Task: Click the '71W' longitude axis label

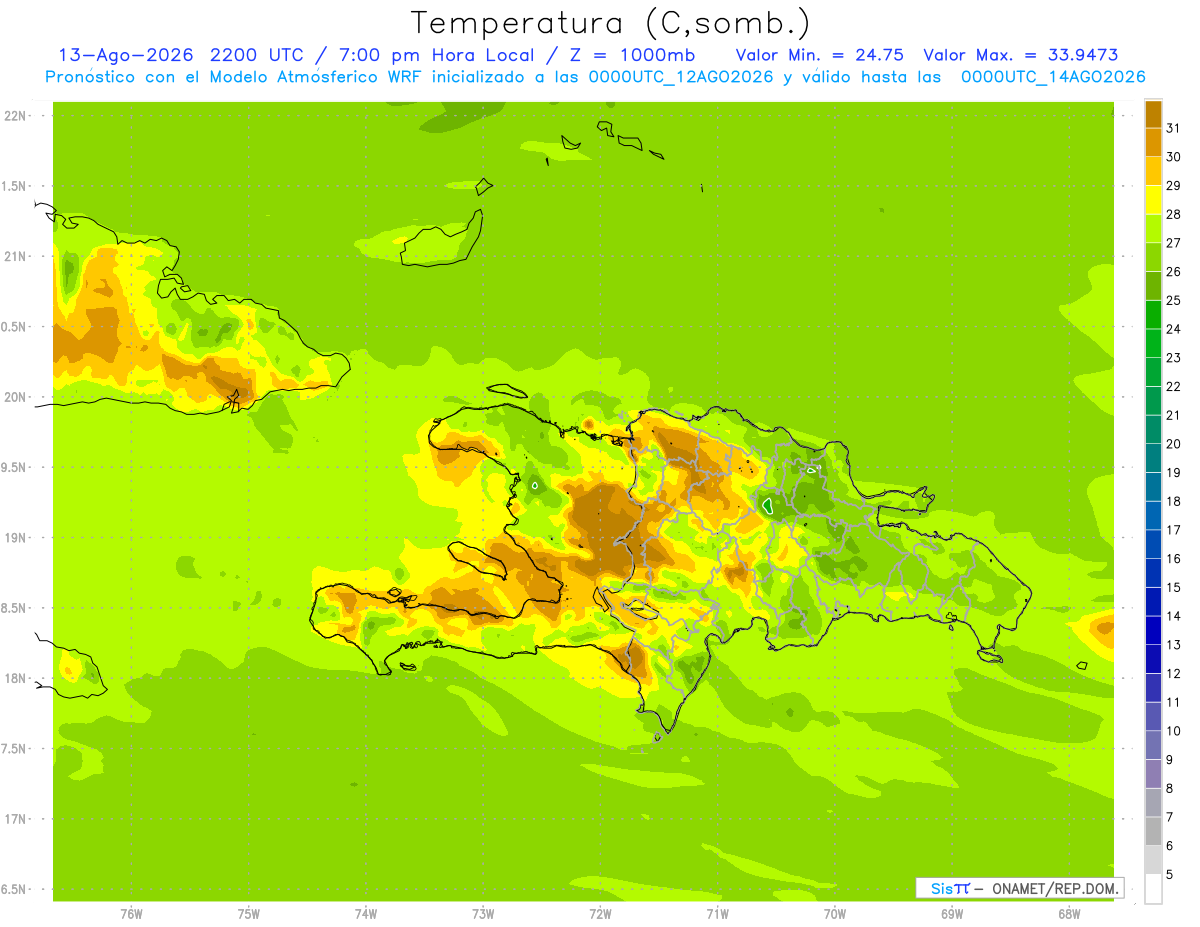Action: 717,914
